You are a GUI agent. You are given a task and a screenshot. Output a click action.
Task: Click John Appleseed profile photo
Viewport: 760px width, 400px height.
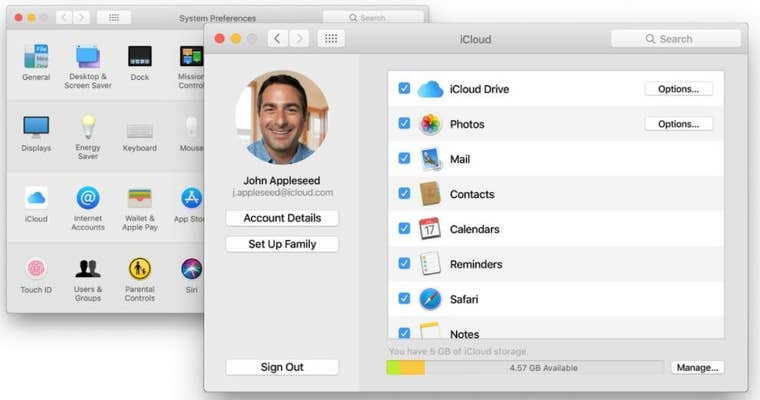point(282,118)
